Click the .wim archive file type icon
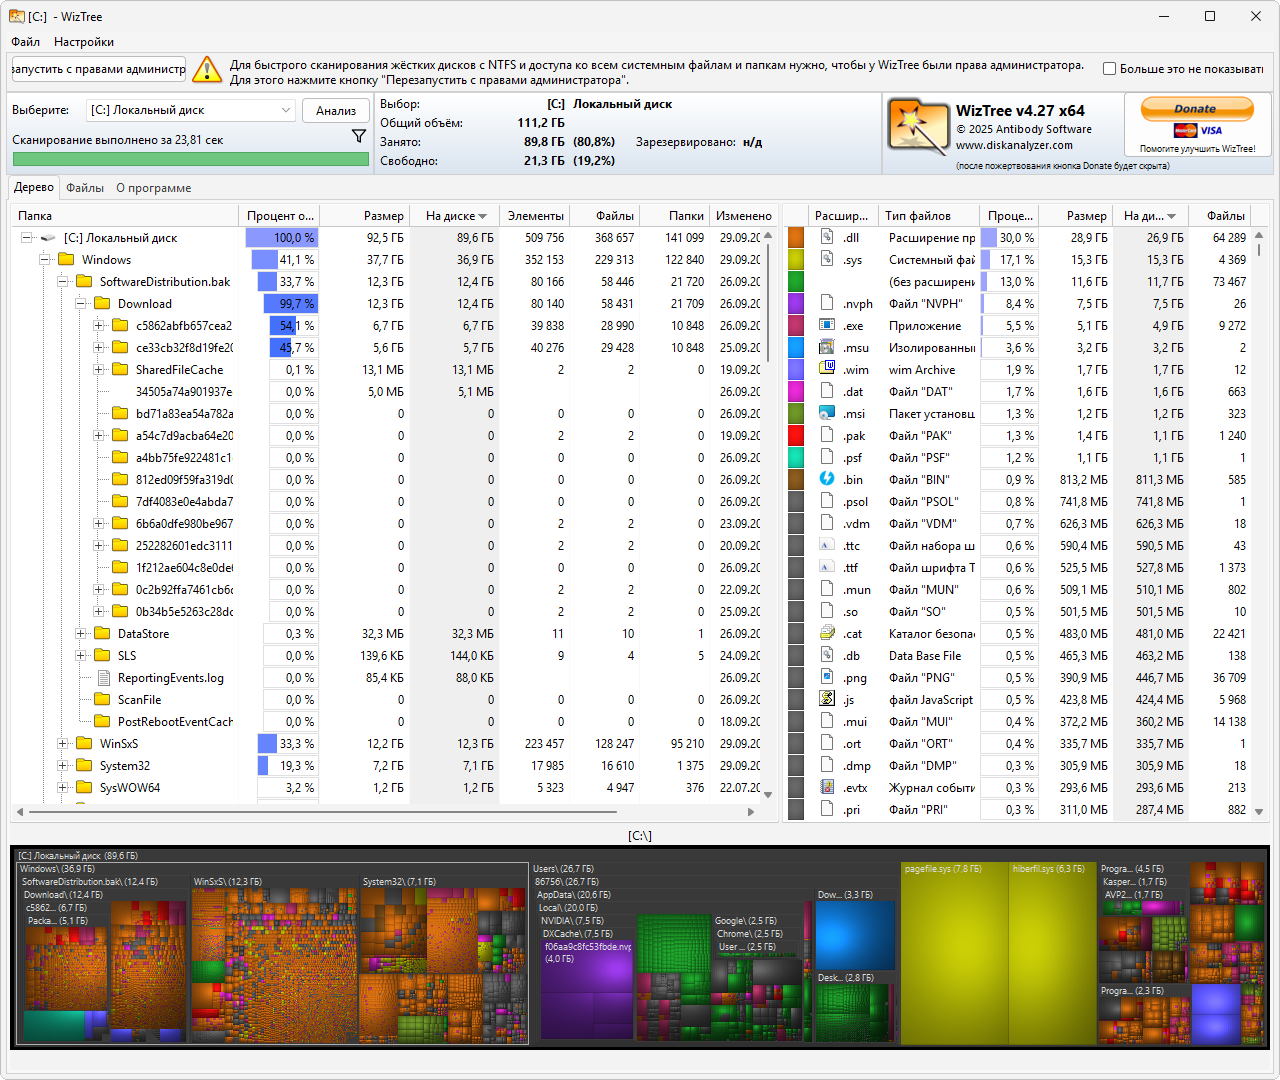1280x1080 pixels. point(827,369)
